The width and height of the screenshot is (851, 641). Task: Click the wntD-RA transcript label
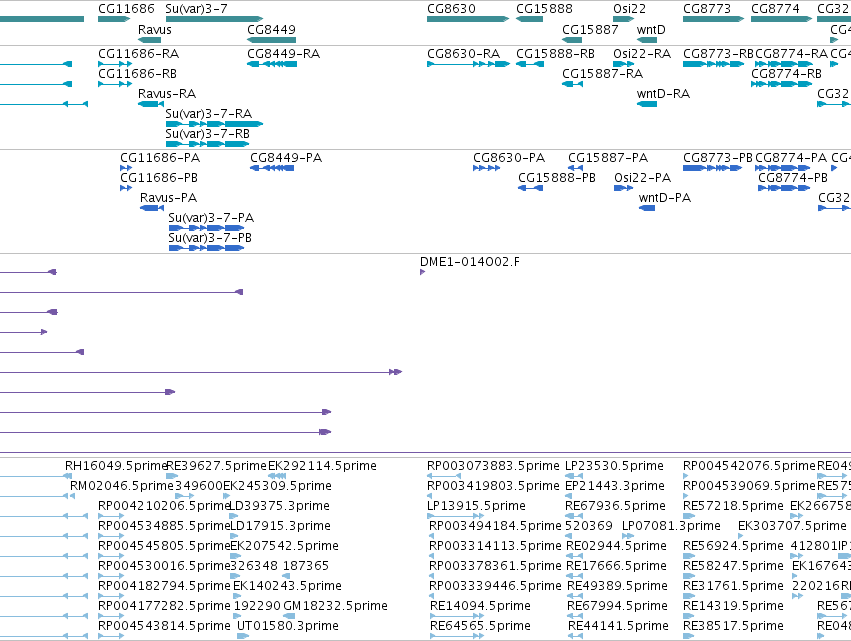click(x=663, y=93)
